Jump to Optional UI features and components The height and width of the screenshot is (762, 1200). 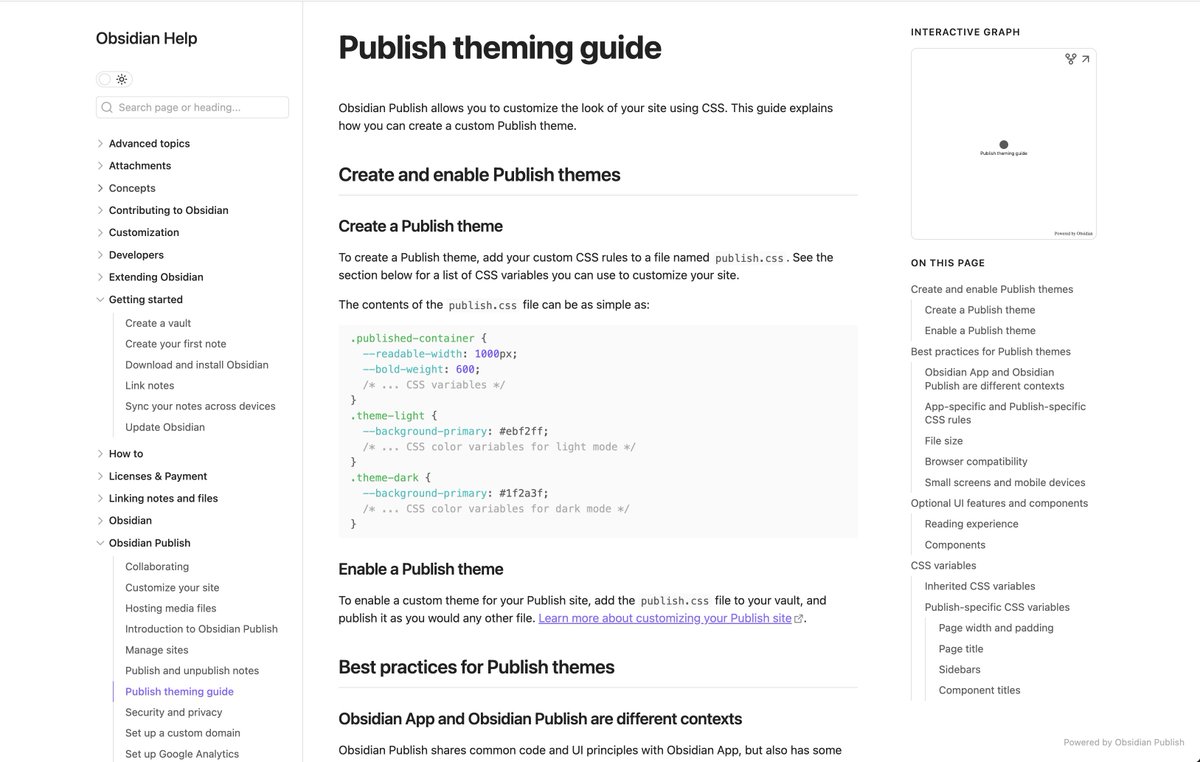point(999,504)
